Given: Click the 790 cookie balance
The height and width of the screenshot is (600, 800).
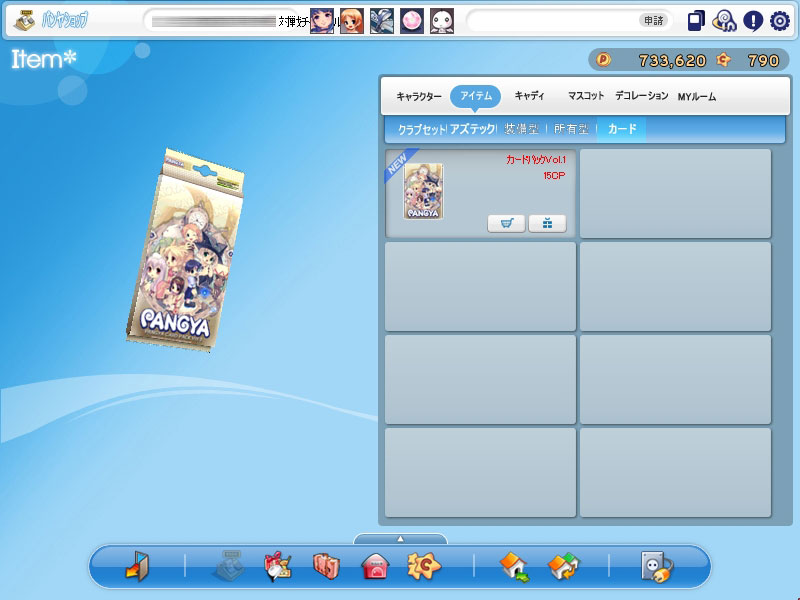Looking at the screenshot, I should coord(763,61).
